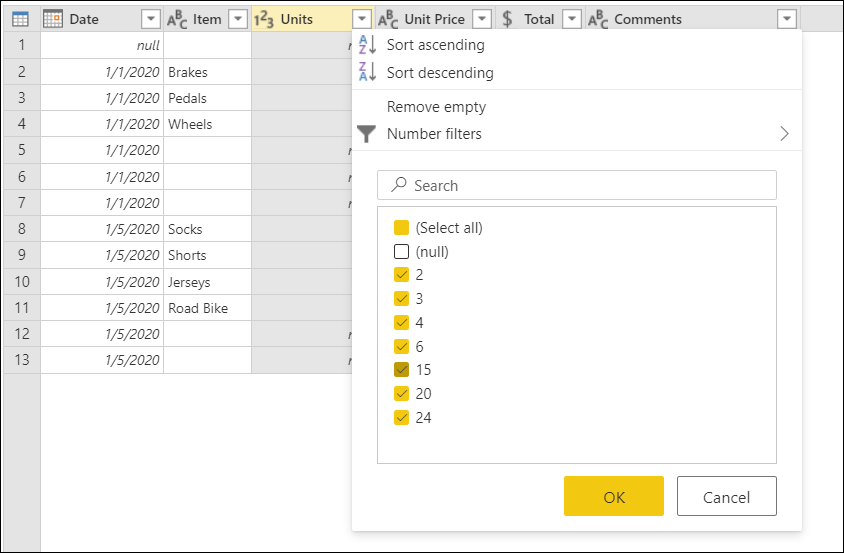Select the Jerseys item cell

click(x=207, y=282)
